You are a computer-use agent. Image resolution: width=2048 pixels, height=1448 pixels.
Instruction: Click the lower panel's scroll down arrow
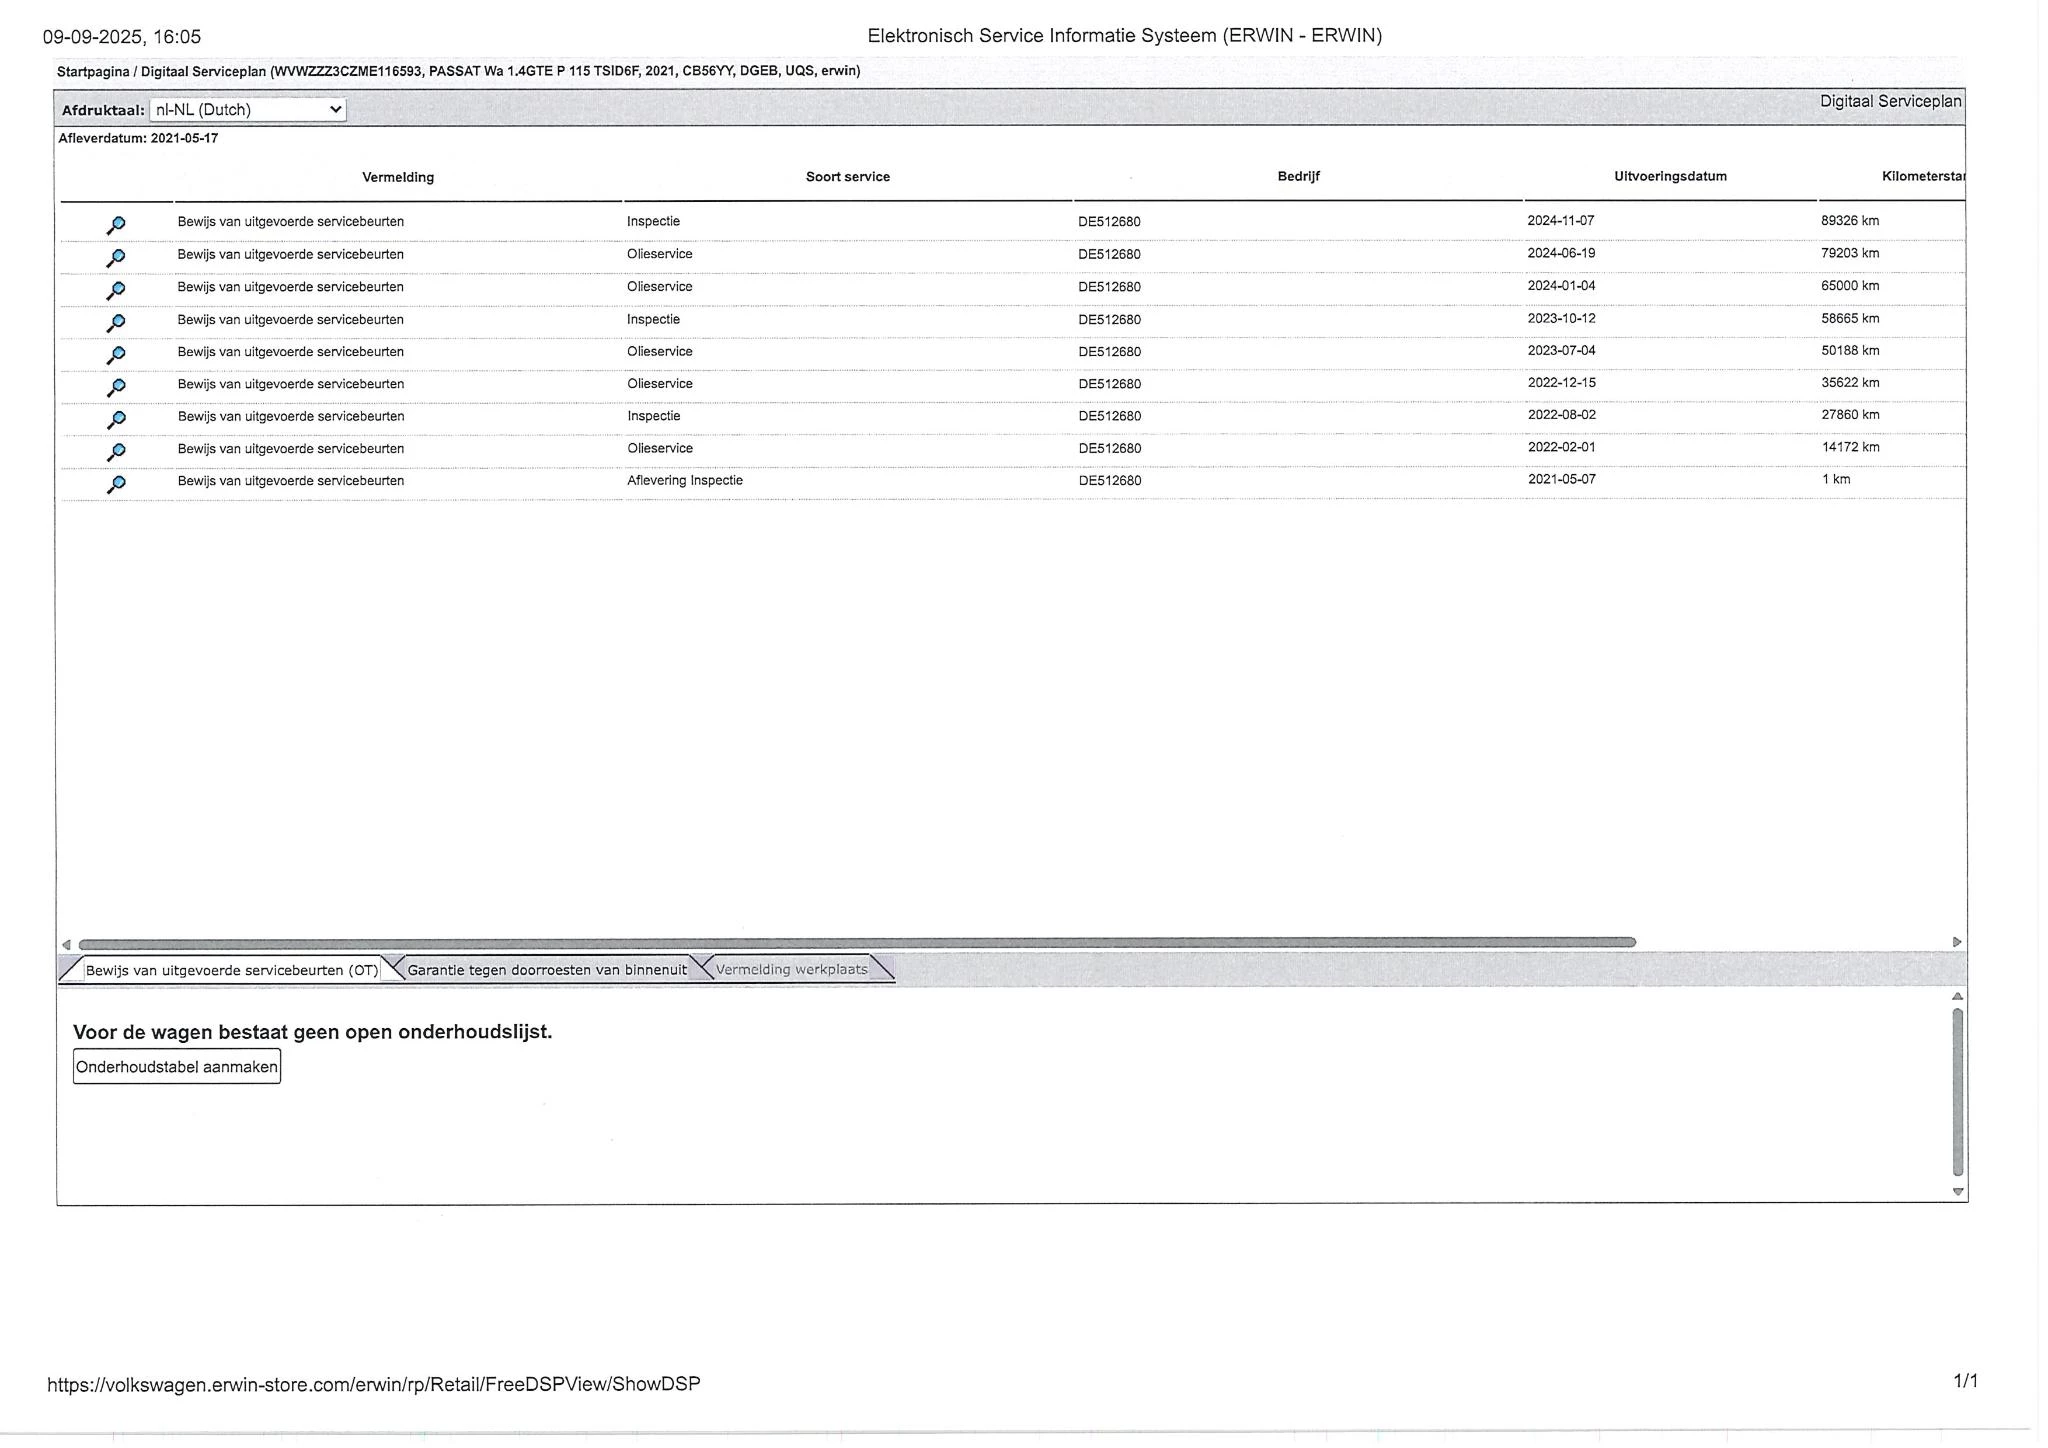coord(1958,1191)
